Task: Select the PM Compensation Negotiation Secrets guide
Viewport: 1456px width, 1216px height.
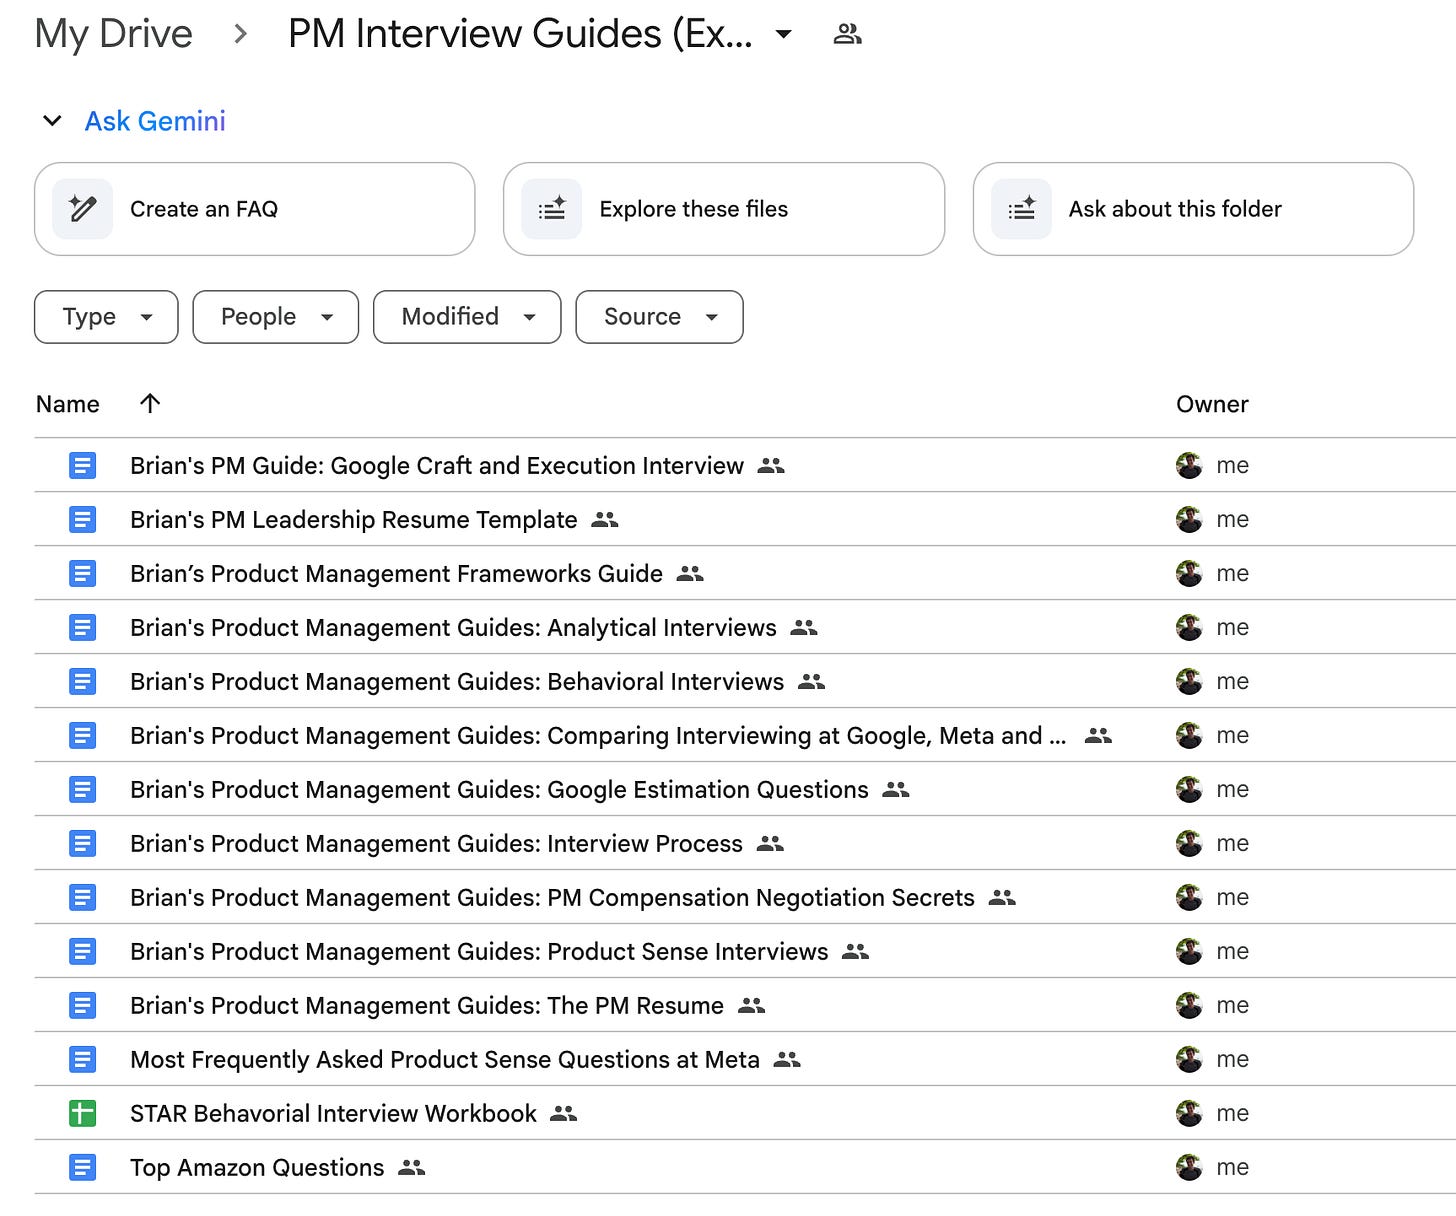Action: pyautogui.click(x=552, y=897)
